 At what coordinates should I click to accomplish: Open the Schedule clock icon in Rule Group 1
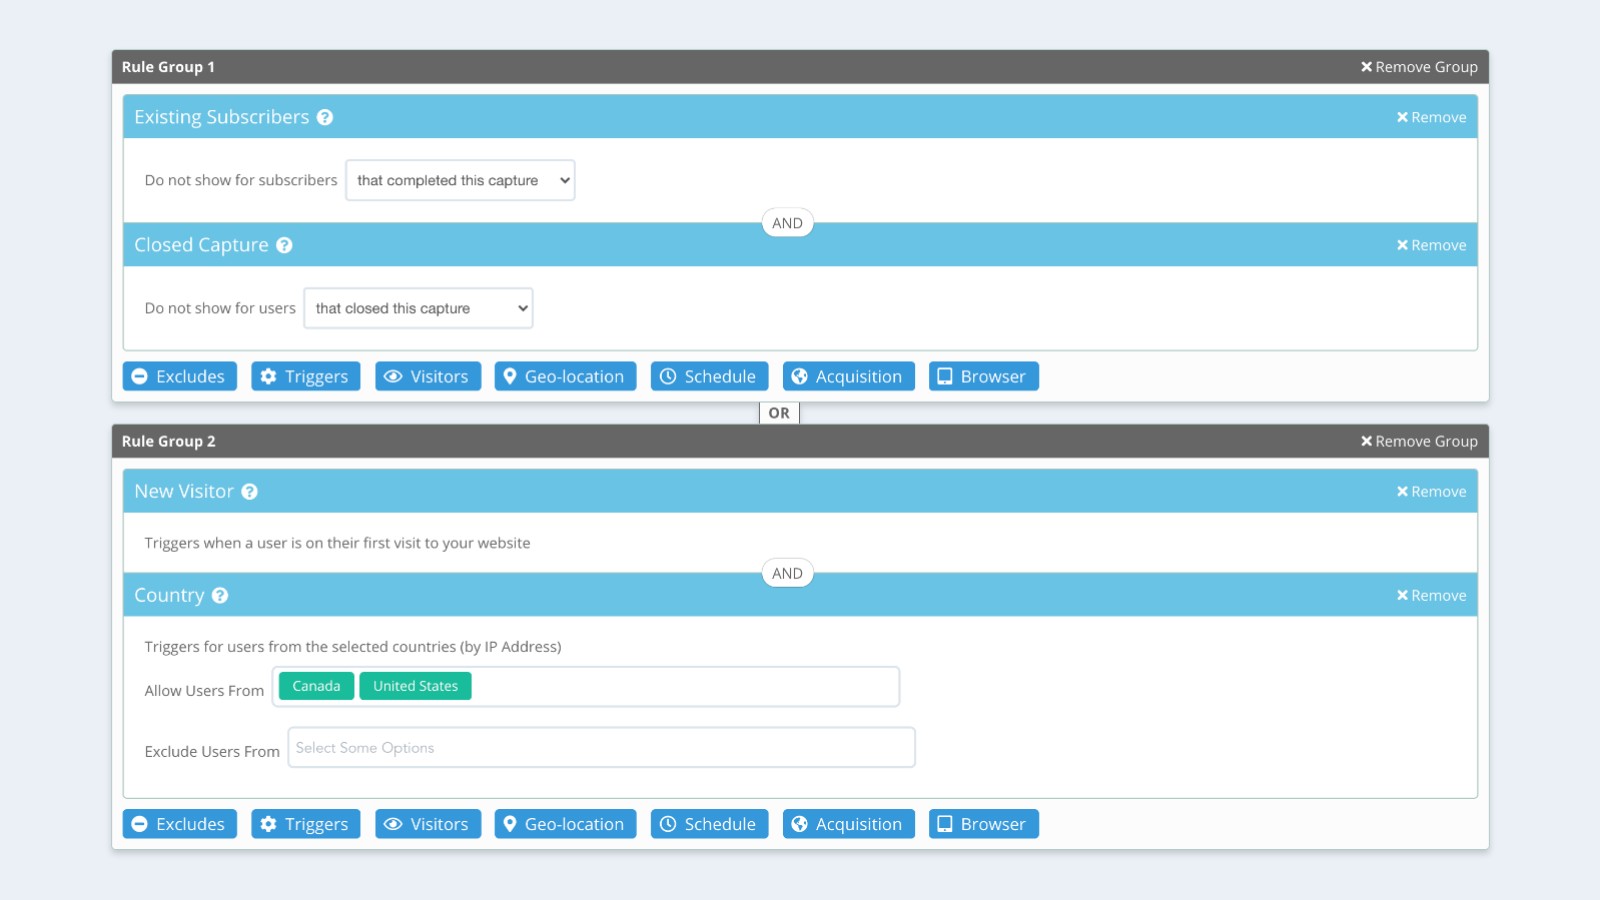point(668,376)
